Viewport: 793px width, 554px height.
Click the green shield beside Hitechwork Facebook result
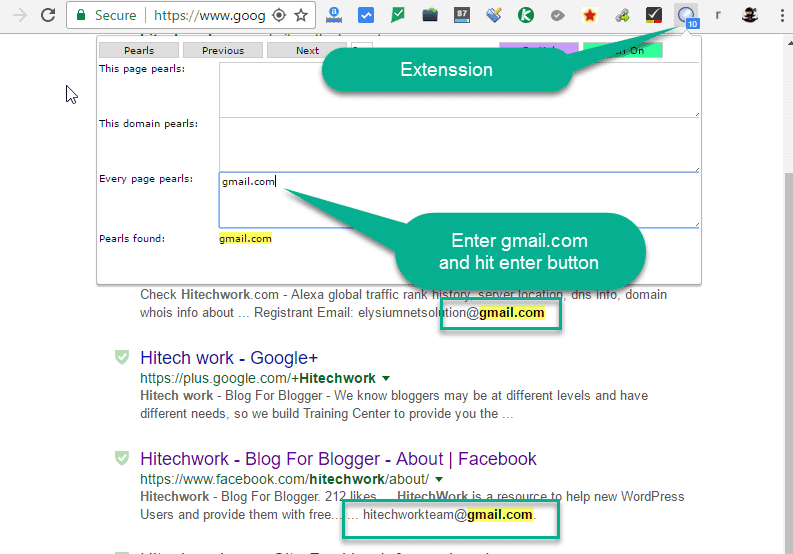click(x=122, y=458)
